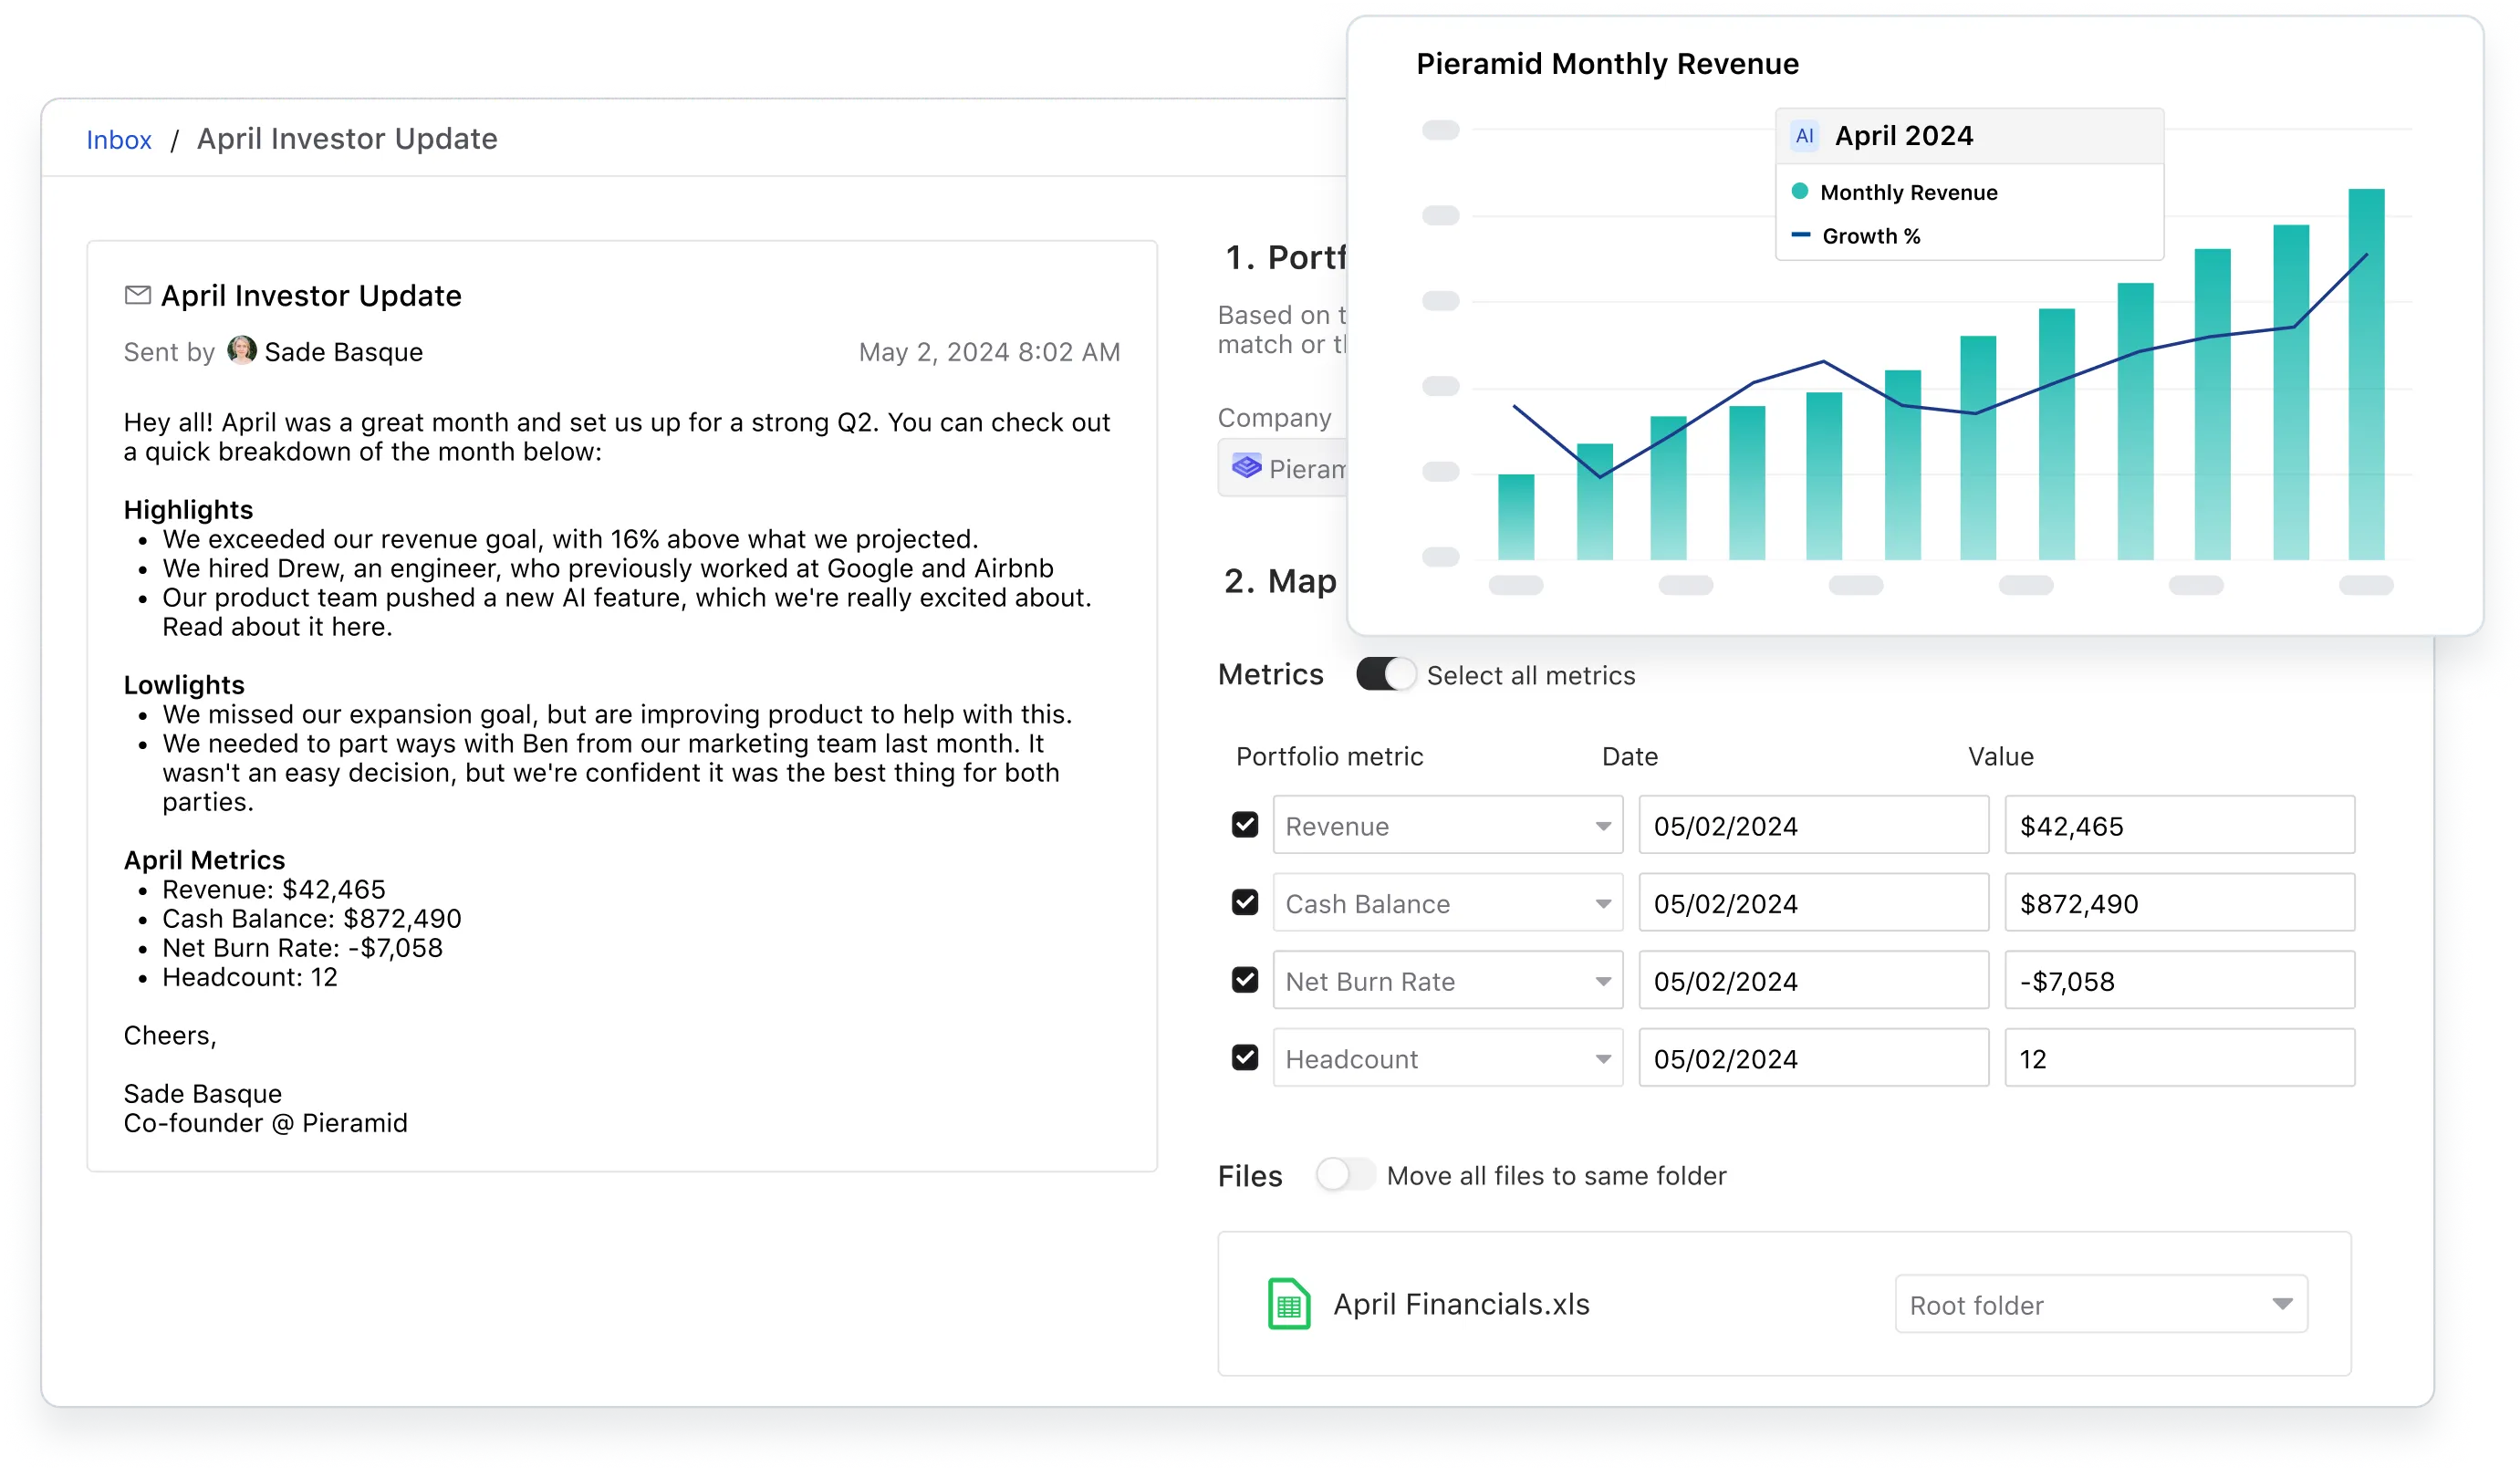Viewport: 2520px width, 1468px height.
Task: Click the checkbox icon for Revenue metric
Action: [x=1244, y=825]
